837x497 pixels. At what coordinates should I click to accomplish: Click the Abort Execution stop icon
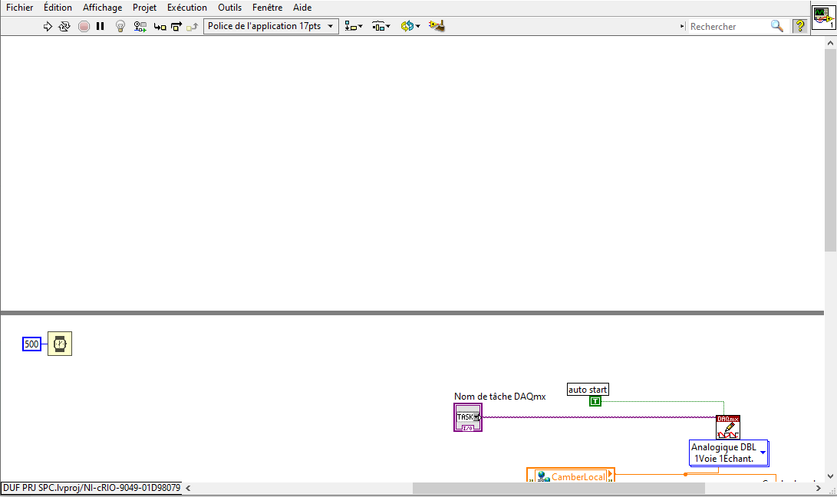[x=84, y=26]
